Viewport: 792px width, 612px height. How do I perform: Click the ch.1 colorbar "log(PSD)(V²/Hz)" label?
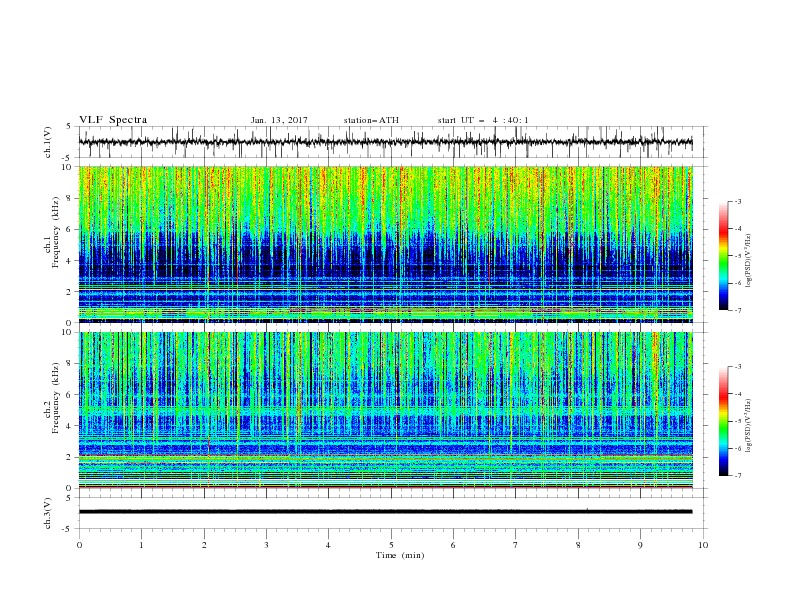tap(749, 261)
